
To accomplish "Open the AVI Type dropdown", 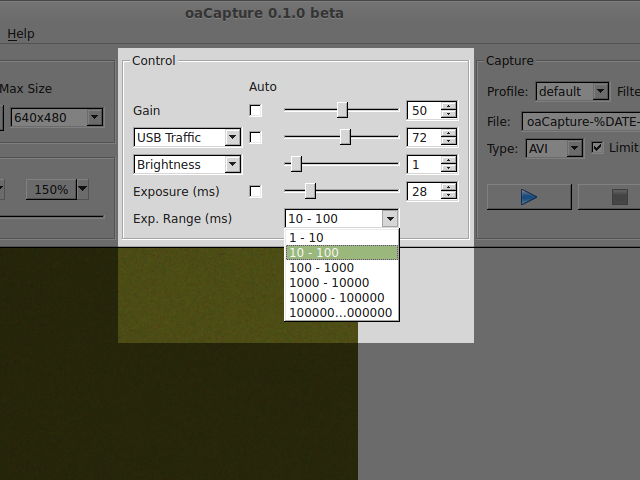I will (554, 148).
